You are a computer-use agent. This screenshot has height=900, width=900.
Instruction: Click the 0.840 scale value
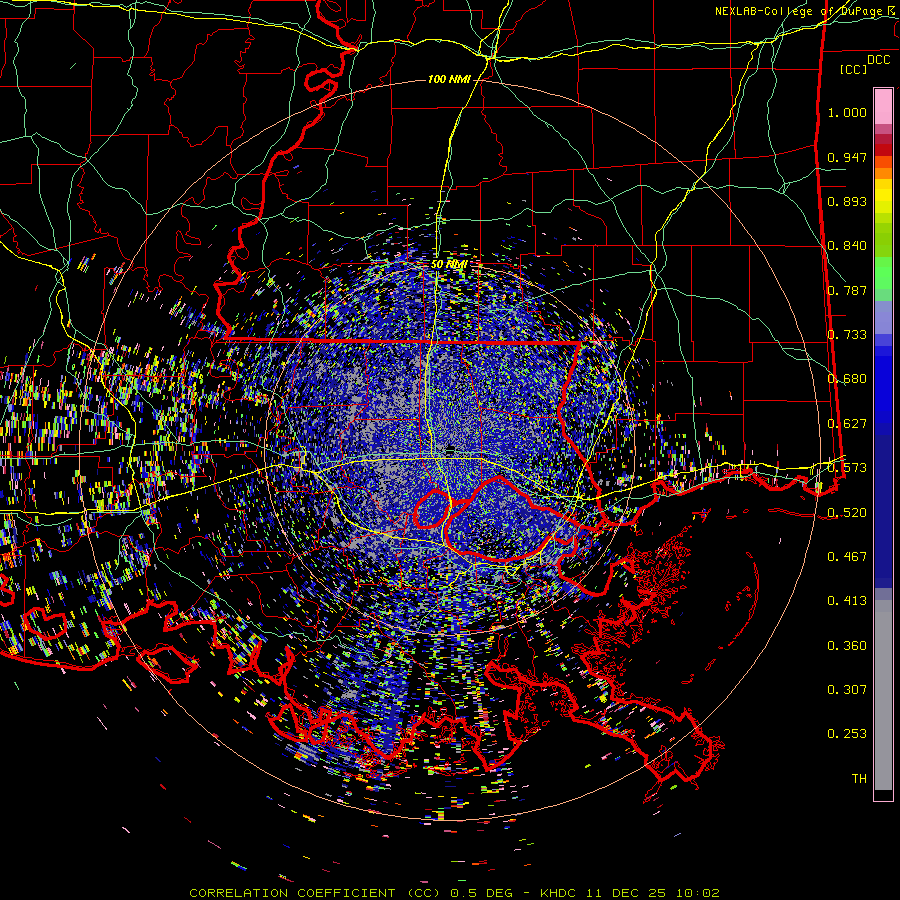[x=847, y=245]
